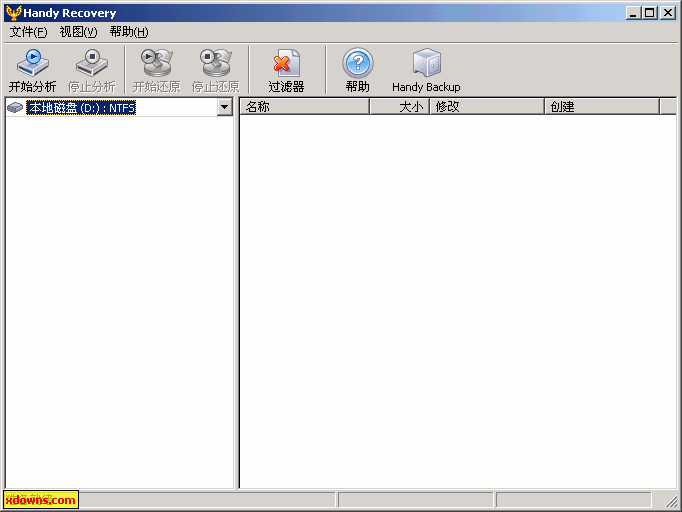This screenshot has height=512, width=682.
Task: Click the Handy Recovery title bar app icon
Action: click(13, 13)
